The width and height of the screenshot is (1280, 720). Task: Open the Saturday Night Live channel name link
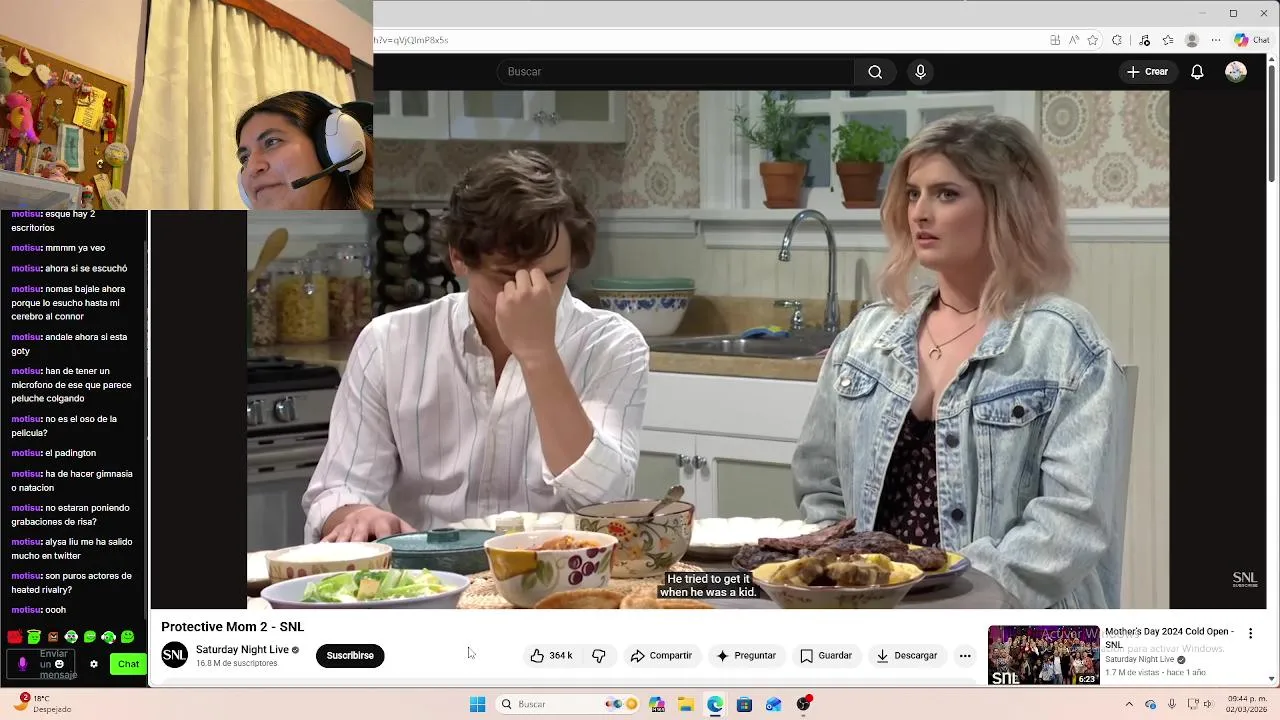point(242,650)
